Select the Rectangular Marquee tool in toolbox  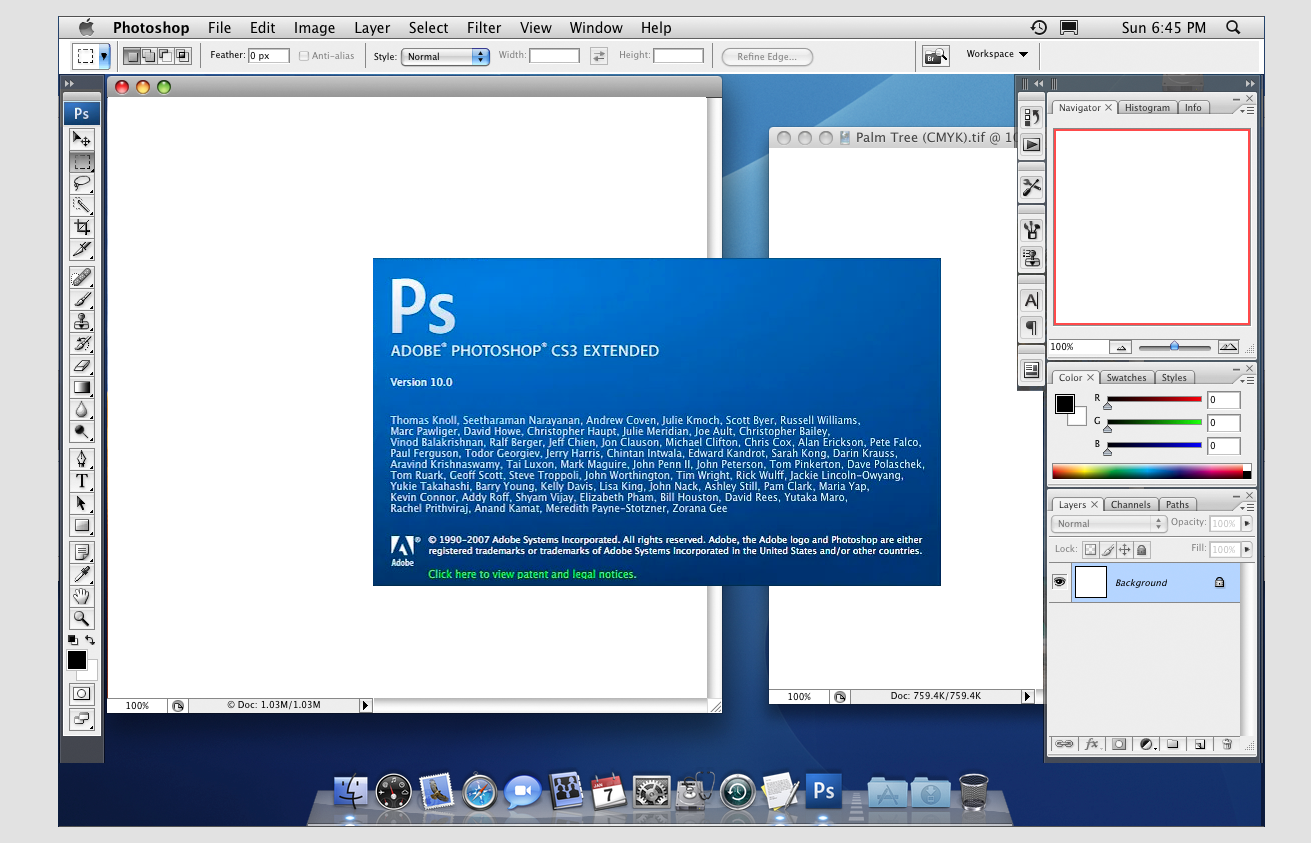[x=82, y=162]
